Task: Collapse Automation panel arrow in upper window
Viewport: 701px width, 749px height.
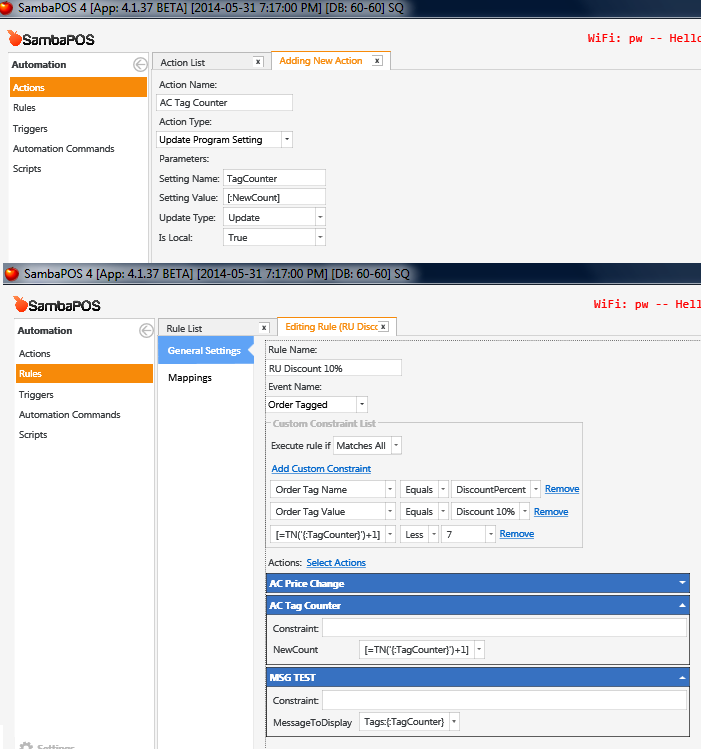Action: pyautogui.click(x=140, y=64)
